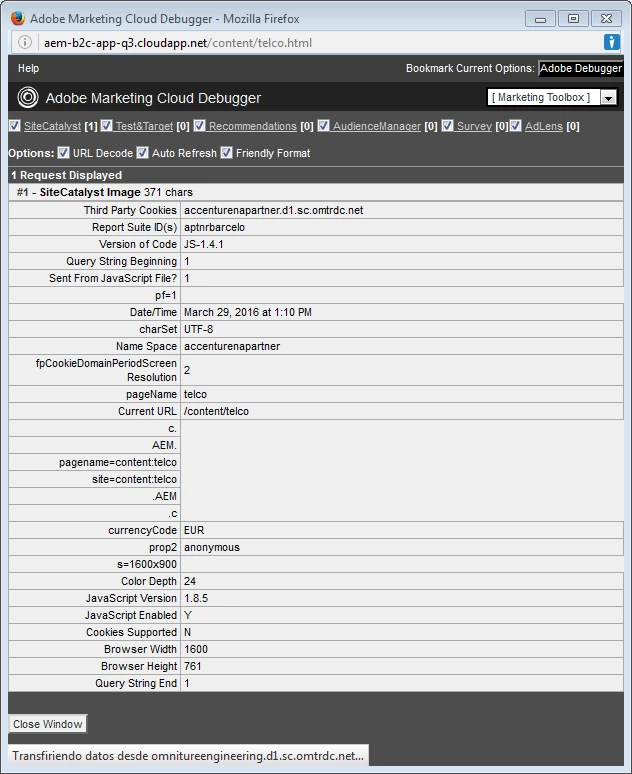Screen dimensions: 632x774
Task: Disable the URL Decode option
Action: (x=63, y=153)
